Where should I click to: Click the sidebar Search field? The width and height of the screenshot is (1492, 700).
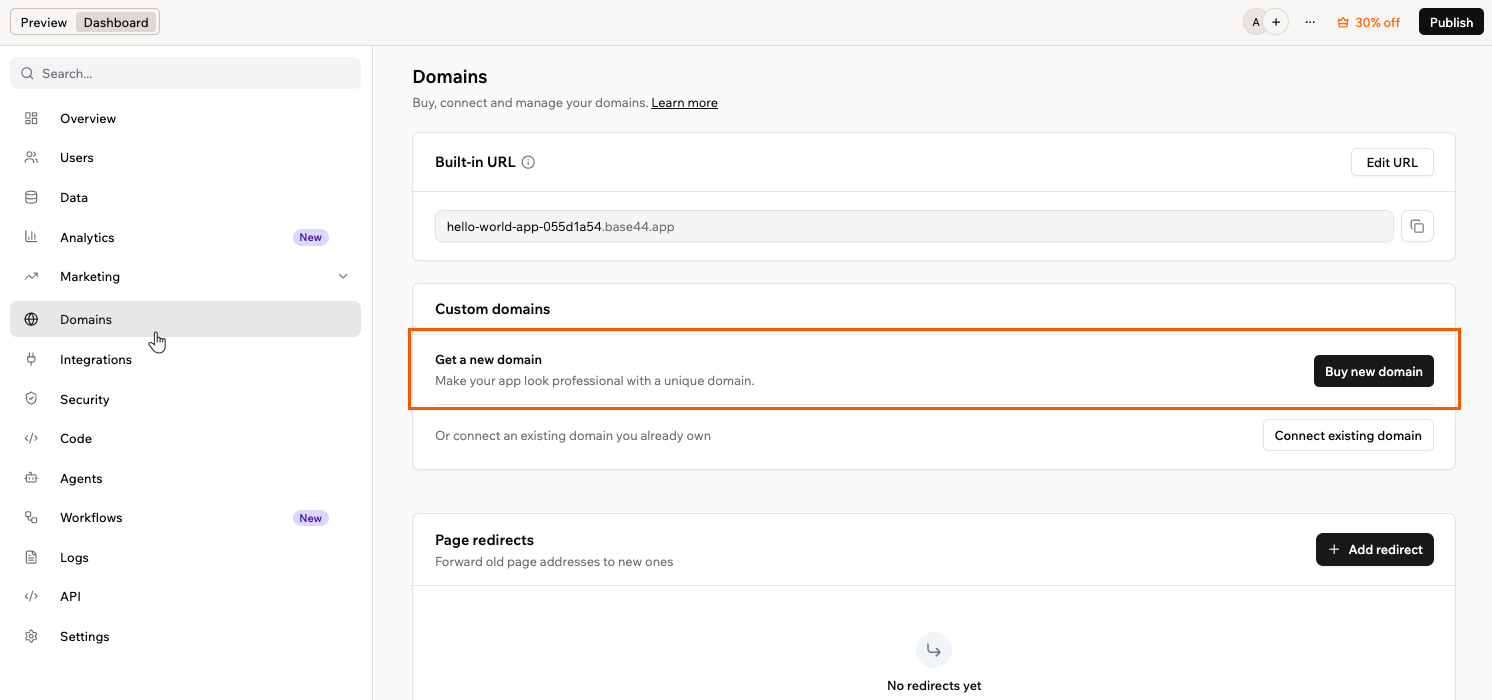185,73
